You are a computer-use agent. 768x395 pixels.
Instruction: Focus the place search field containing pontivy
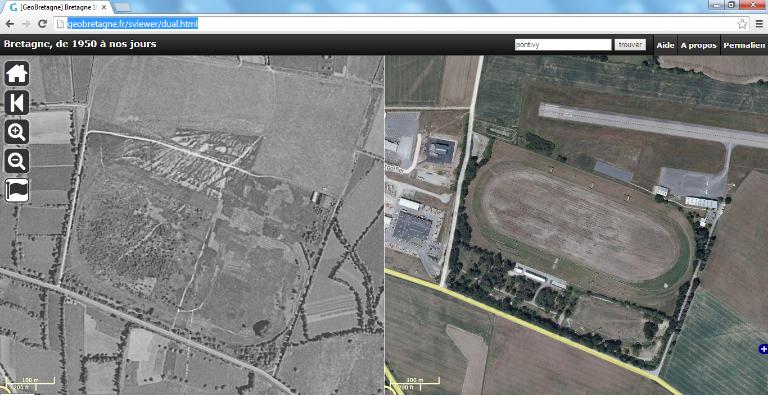563,45
